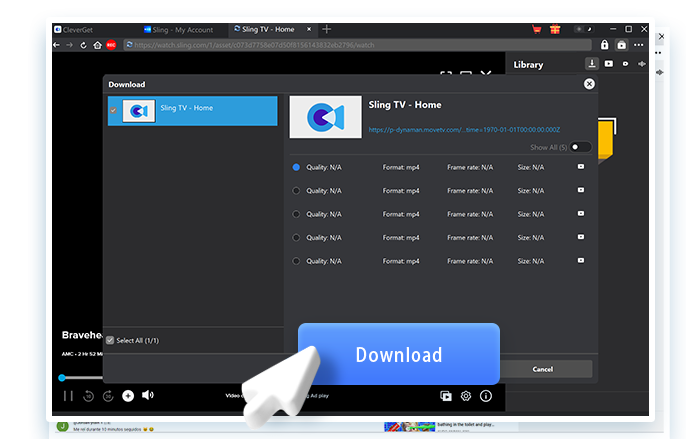Click video icon on second quality row

coord(581,190)
